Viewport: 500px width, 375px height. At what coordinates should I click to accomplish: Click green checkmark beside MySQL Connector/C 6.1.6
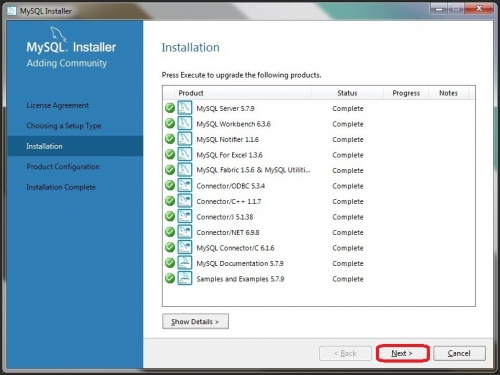tap(170, 247)
